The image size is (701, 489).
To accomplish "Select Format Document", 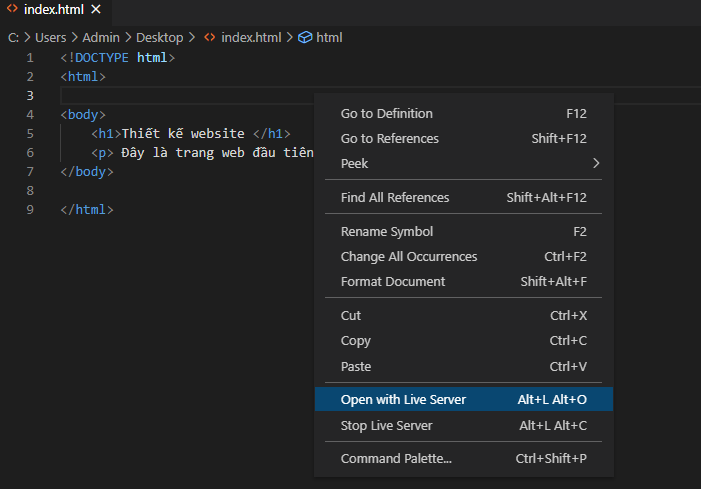I will point(464,282).
